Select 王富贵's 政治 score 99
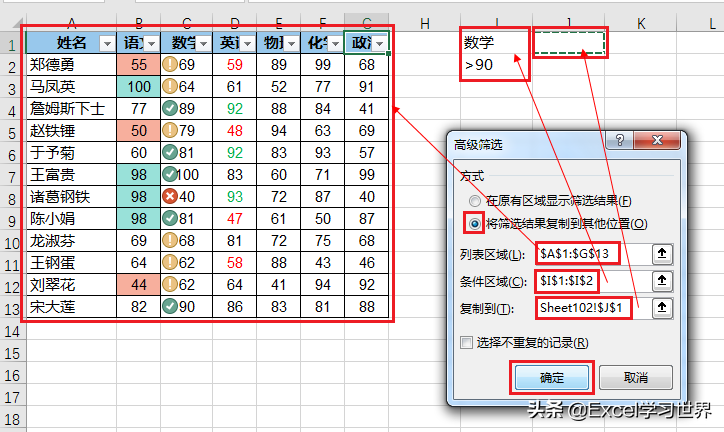This screenshot has height=432, width=724. [x=367, y=175]
